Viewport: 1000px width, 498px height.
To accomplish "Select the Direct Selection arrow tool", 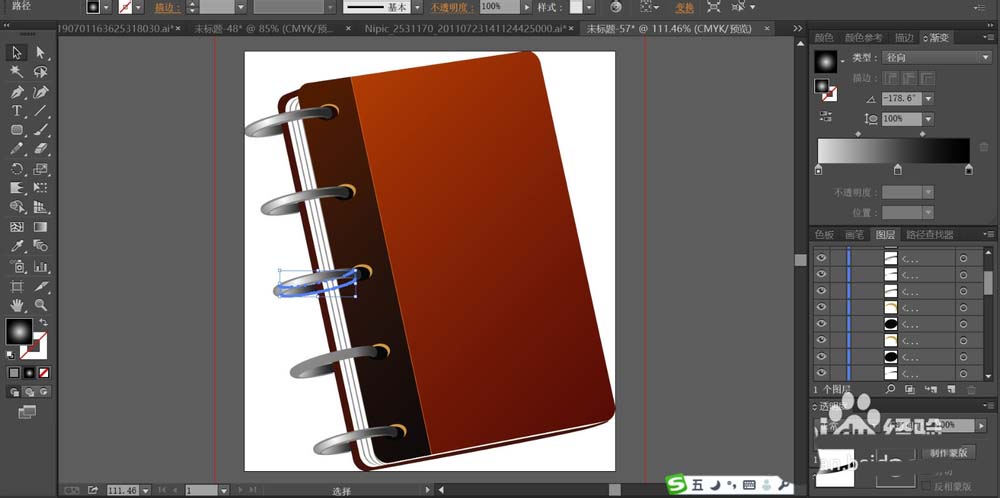I will tap(41, 53).
